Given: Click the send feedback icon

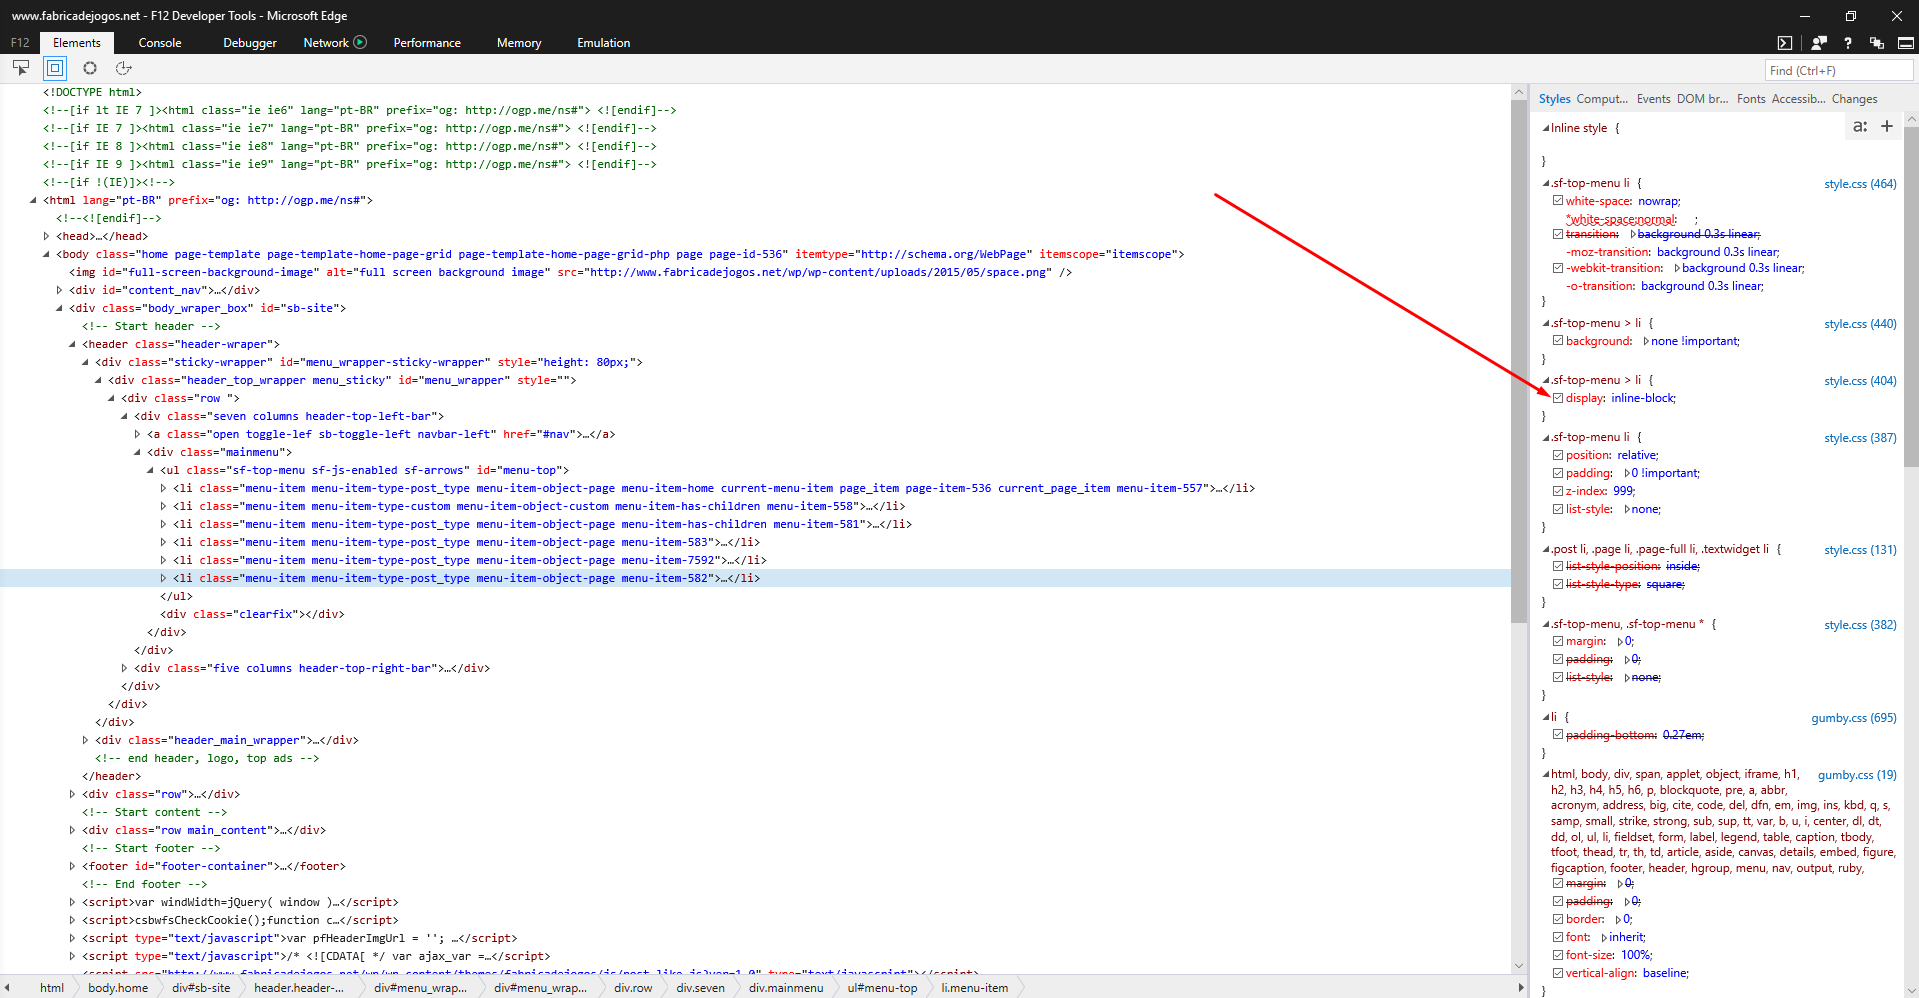Looking at the screenshot, I should pyautogui.click(x=1817, y=43).
